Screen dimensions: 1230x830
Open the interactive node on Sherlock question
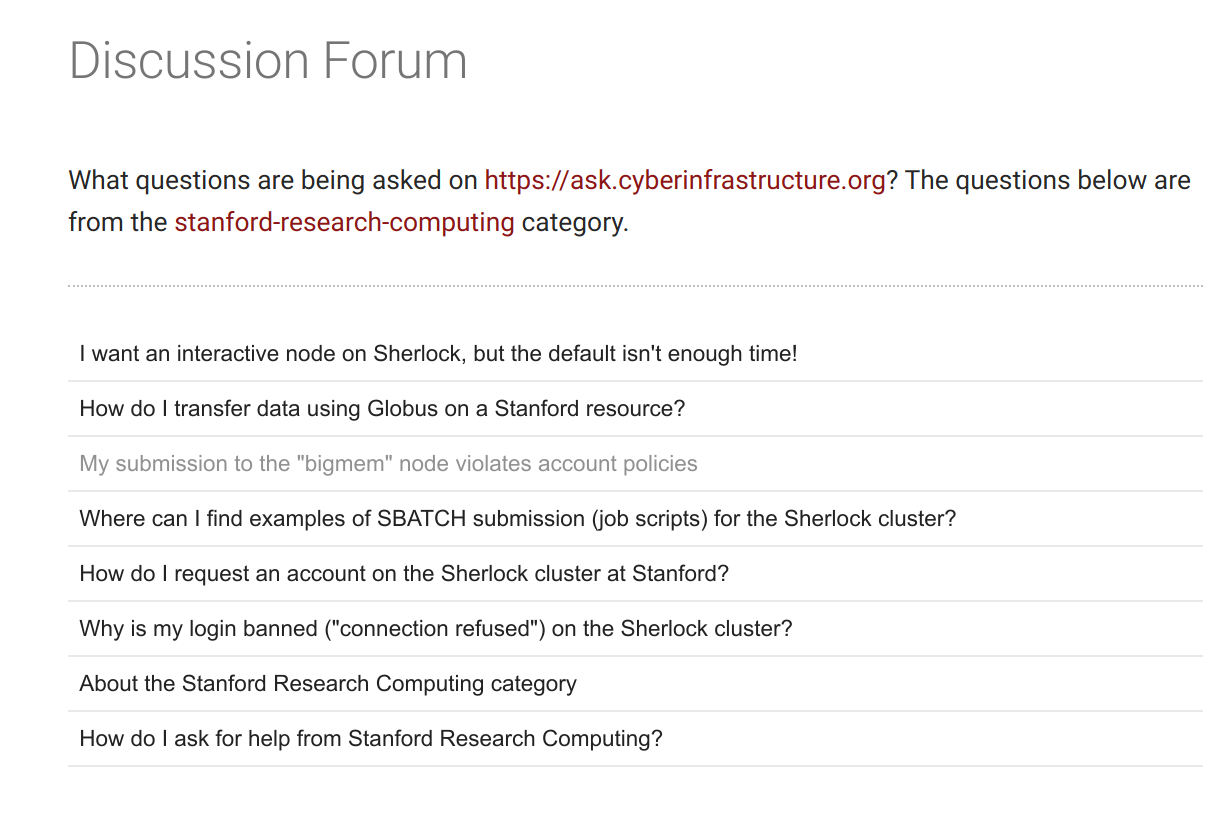pos(438,354)
